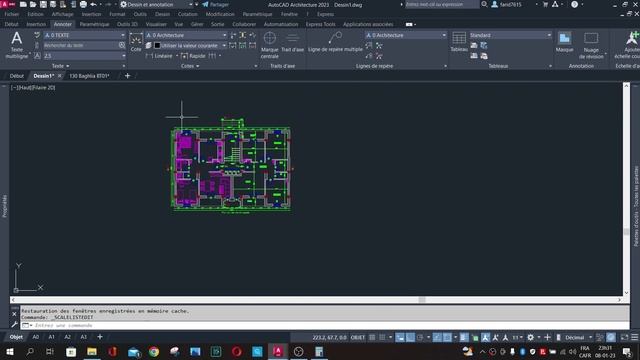Click the viewport label Haut Filaire 2D
Viewport: 640px width, 360px height.
click(33, 87)
